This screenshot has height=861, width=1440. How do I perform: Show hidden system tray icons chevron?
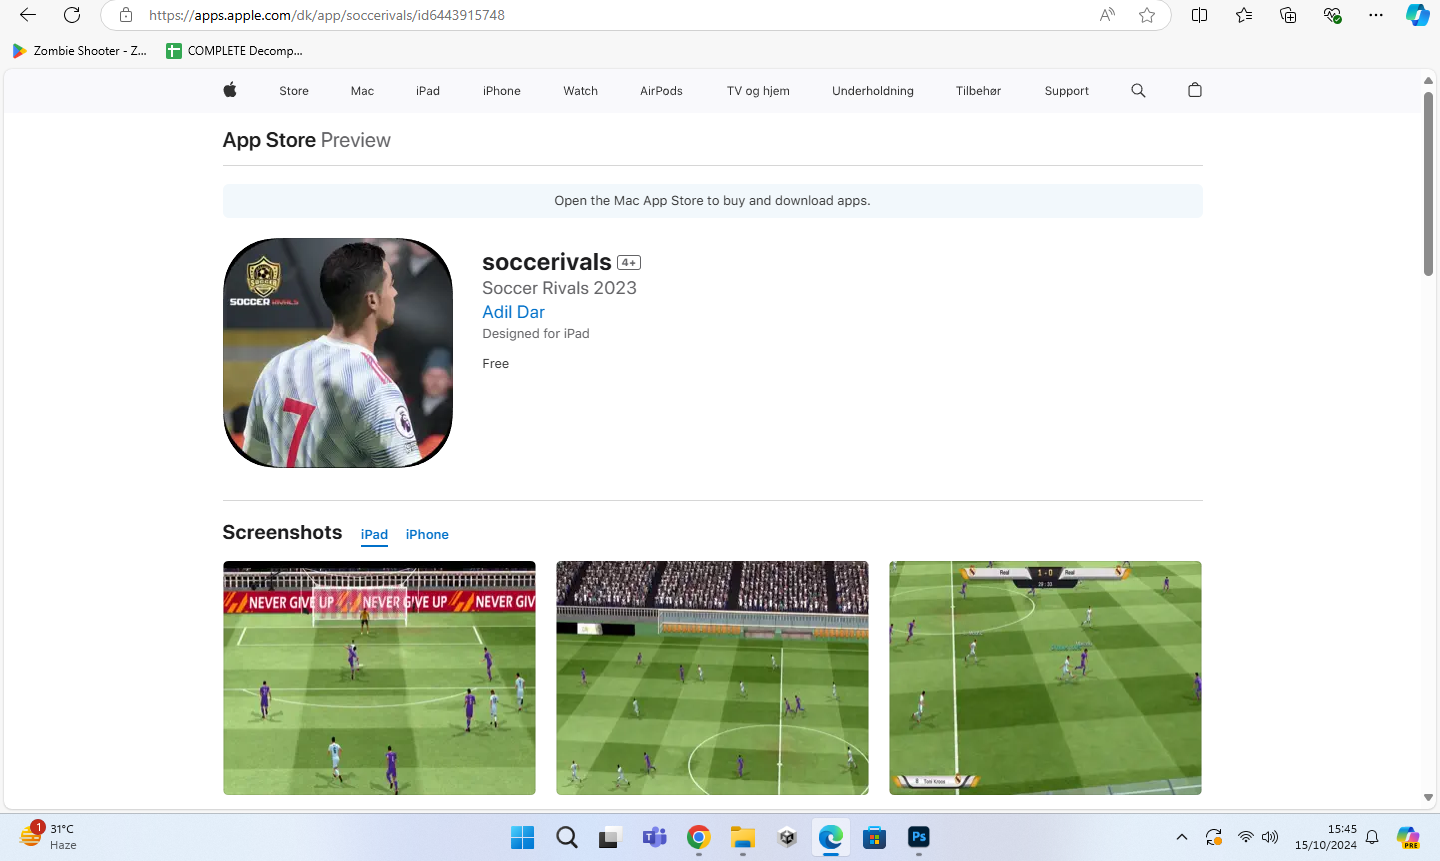coord(1182,837)
